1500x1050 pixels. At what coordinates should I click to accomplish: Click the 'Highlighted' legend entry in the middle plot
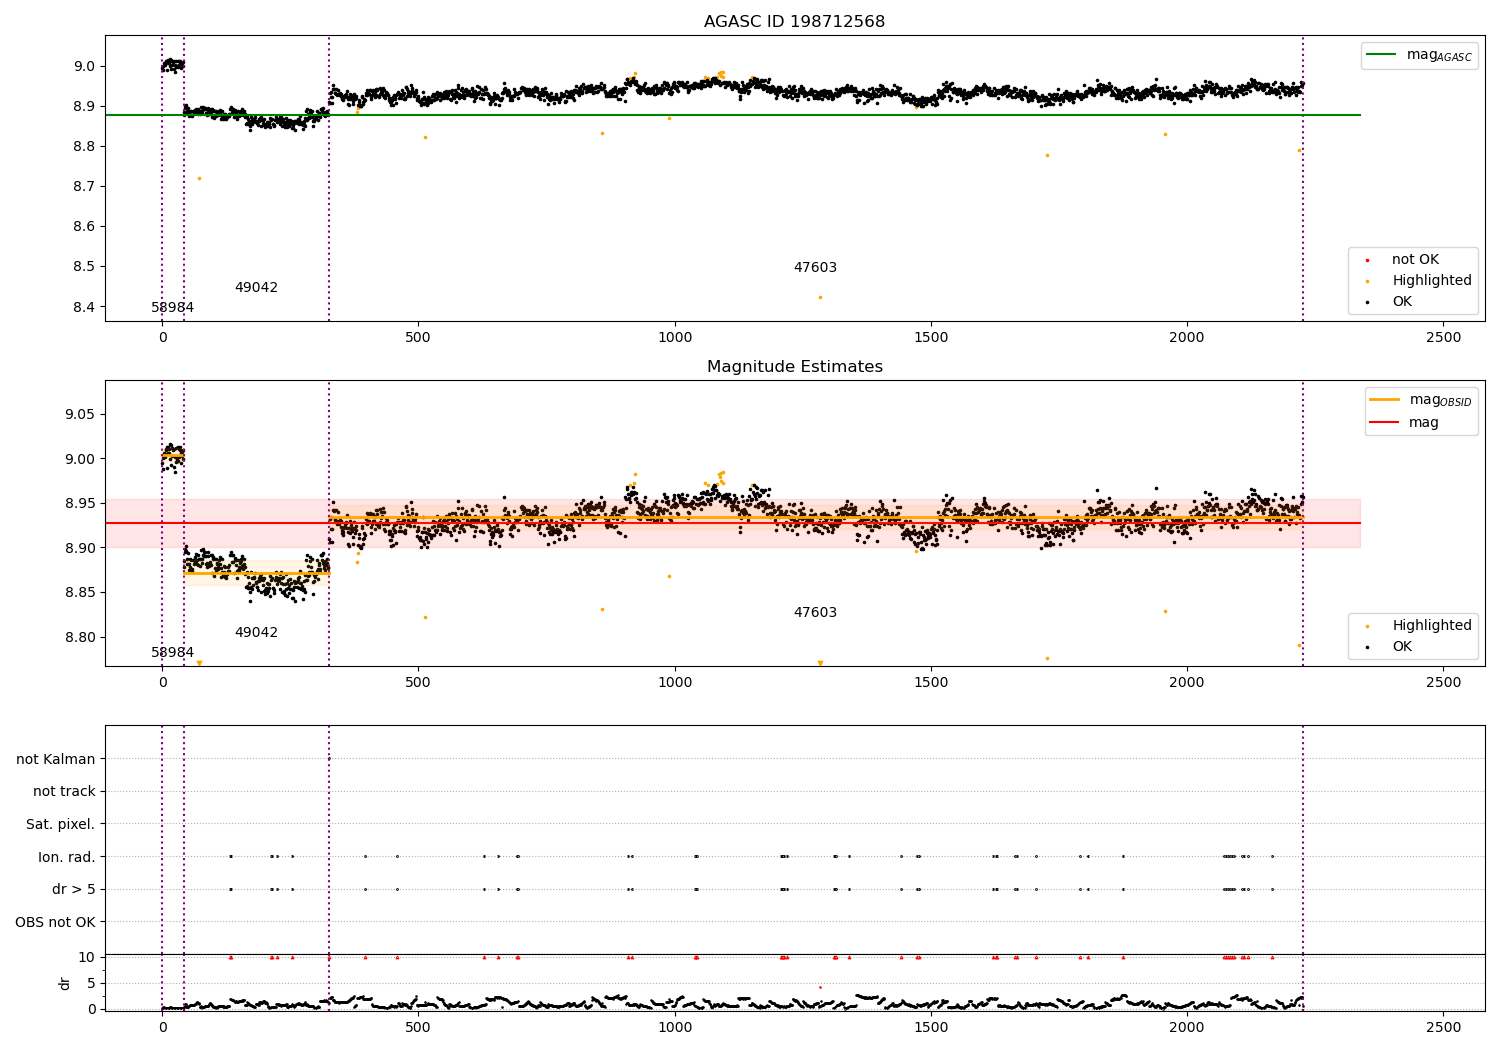tap(1418, 626)
